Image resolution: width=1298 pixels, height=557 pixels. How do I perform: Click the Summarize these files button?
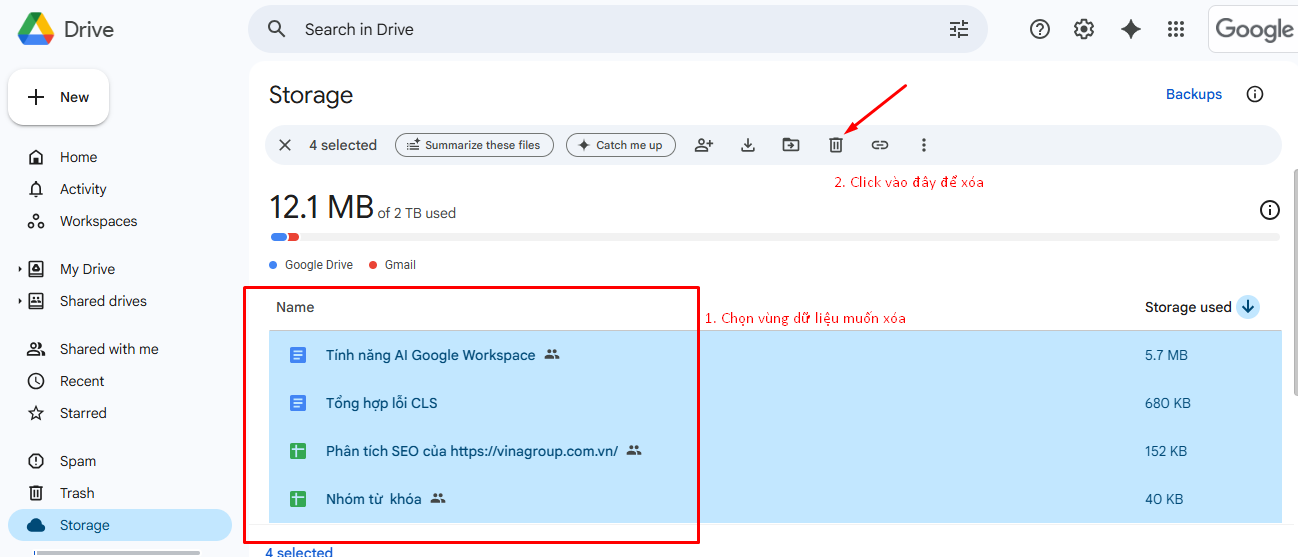tap(474, 145)
